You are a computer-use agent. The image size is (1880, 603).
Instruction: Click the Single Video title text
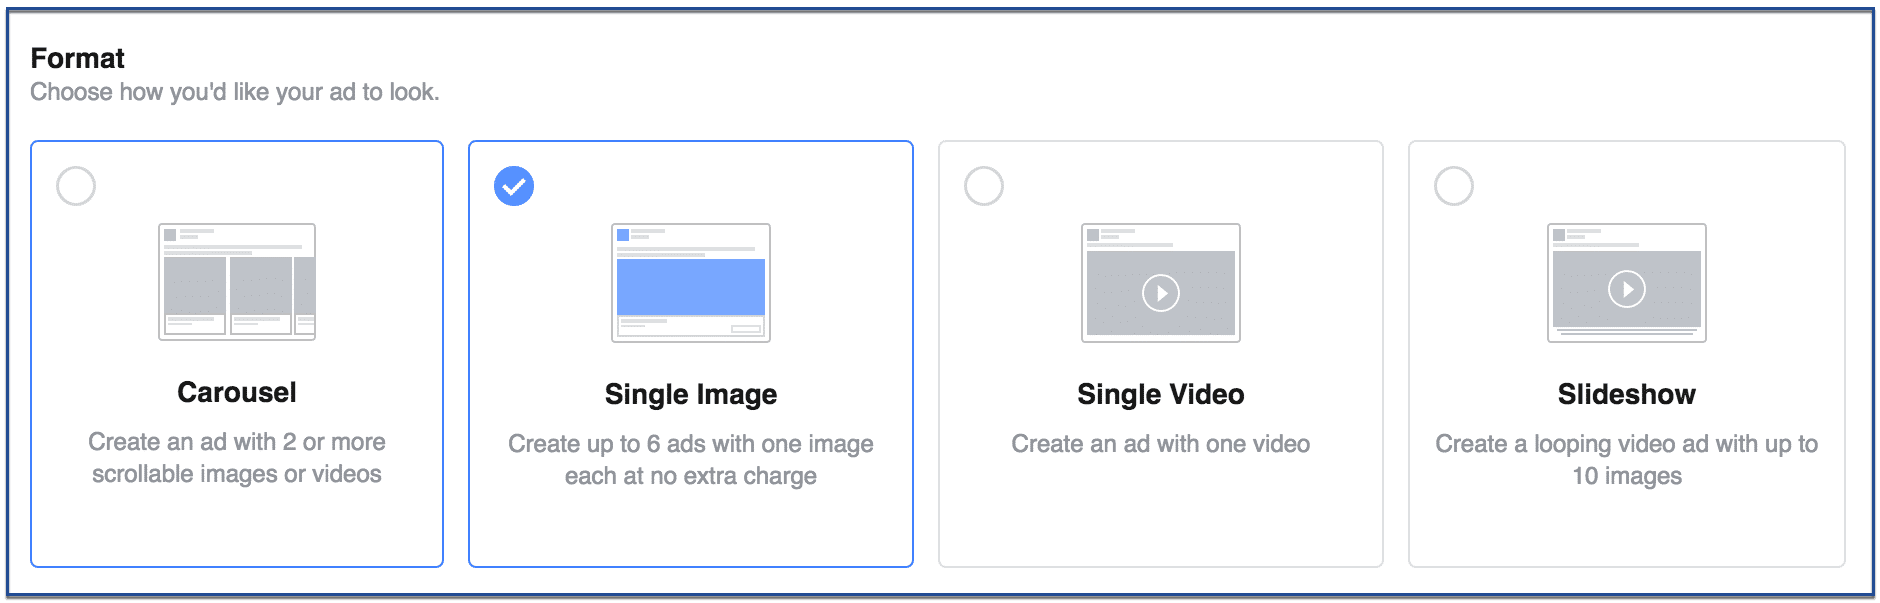[1161, 395]
